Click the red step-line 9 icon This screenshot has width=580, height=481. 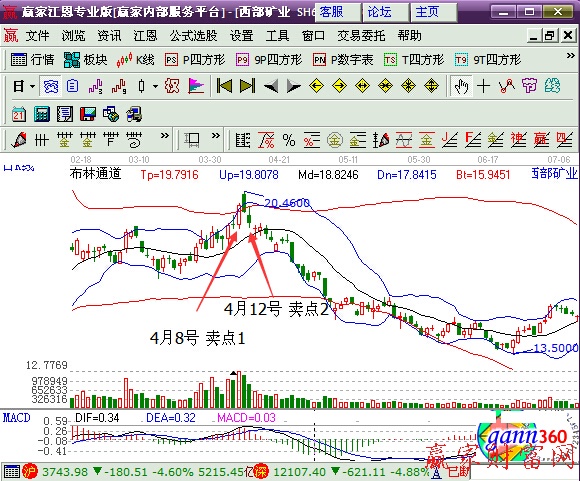pos(119,86)
